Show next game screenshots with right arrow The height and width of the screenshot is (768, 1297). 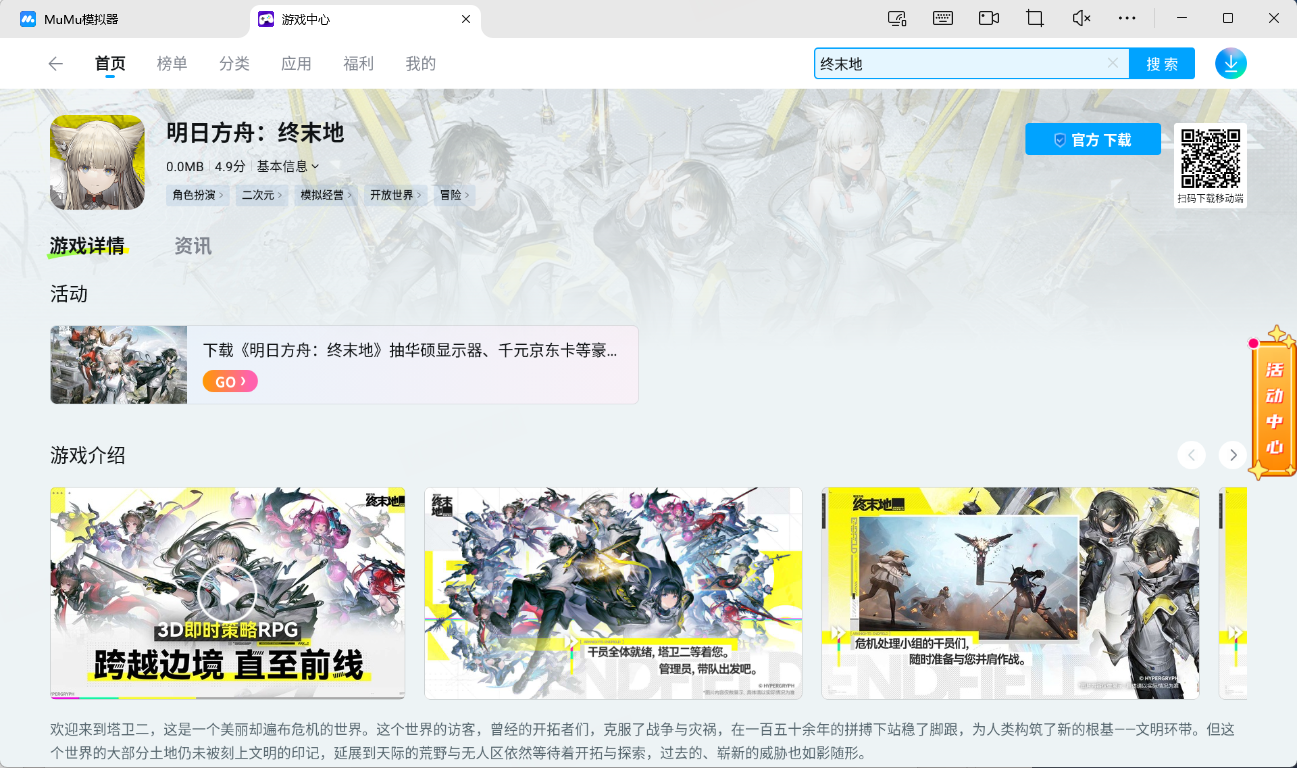(x=1233, y=455)
